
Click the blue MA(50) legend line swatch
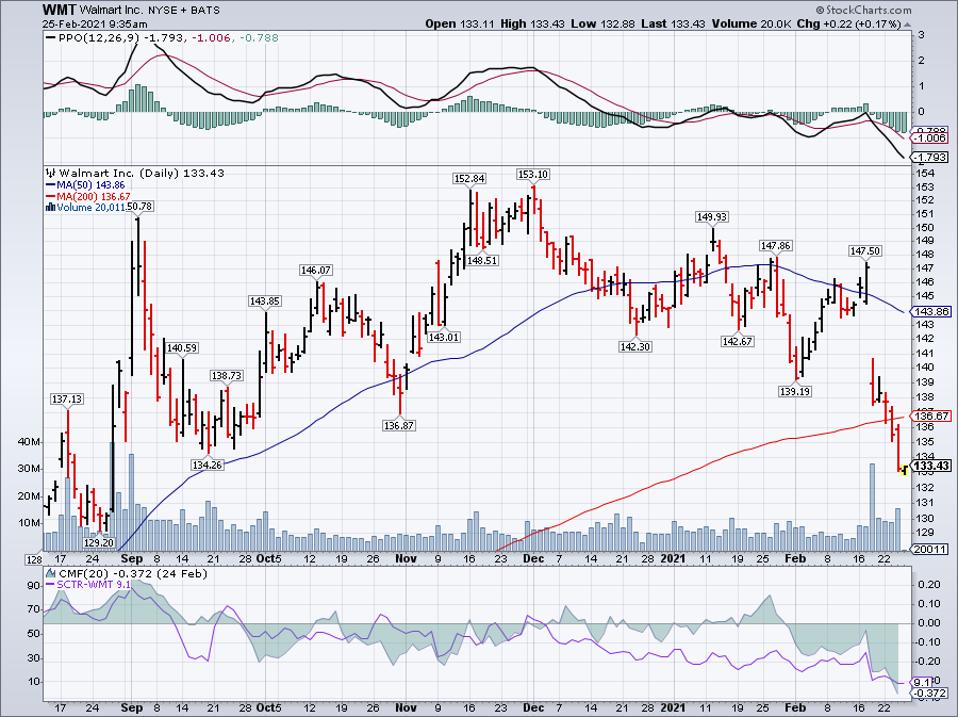[49, 184]
